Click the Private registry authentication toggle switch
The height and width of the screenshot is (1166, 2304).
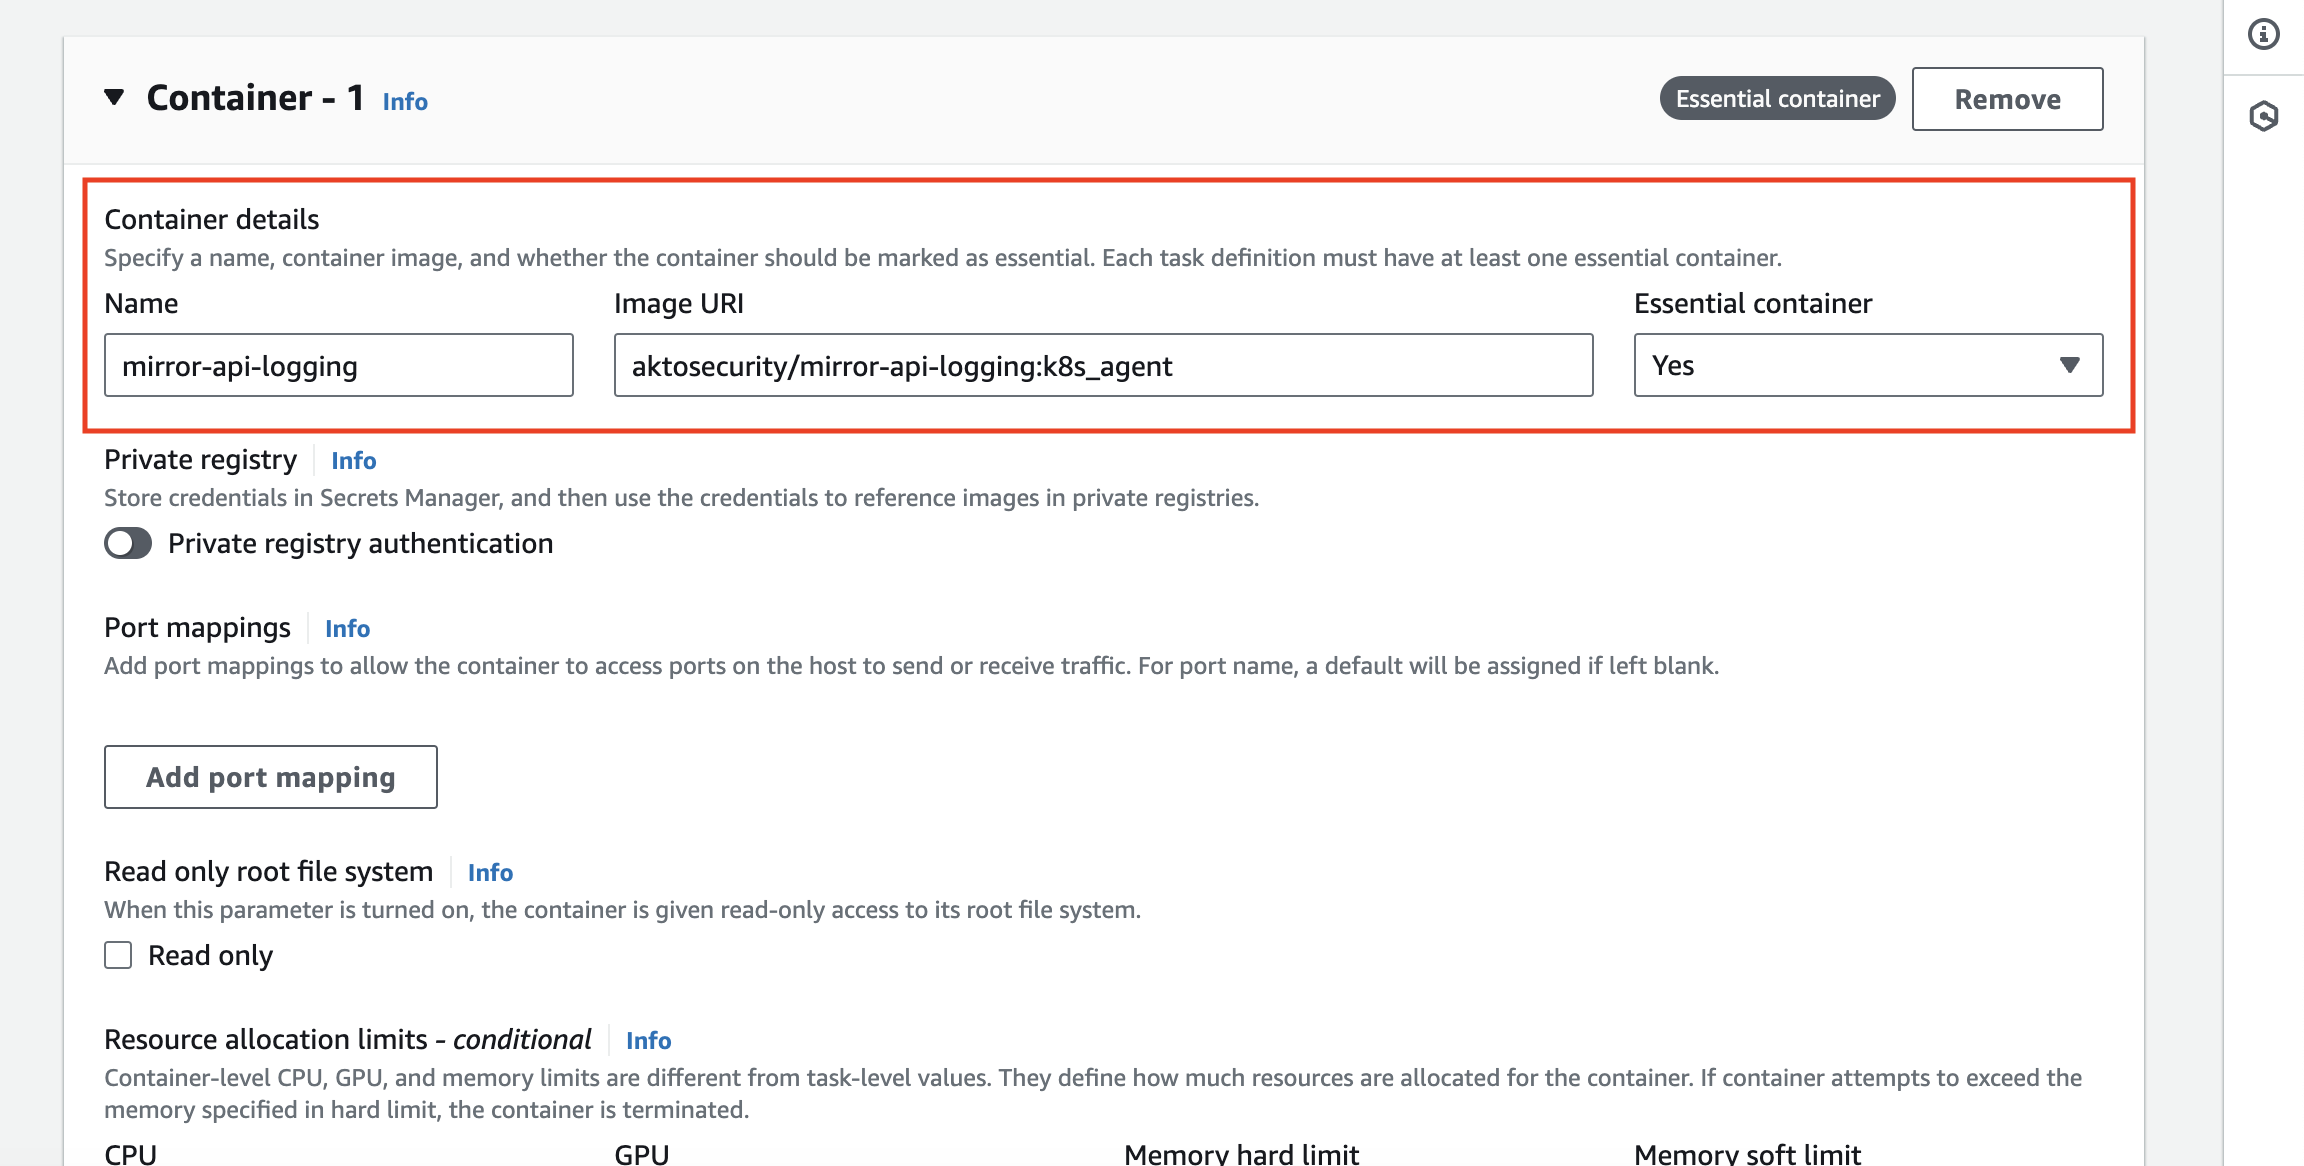pyautogui.click(x=128, y=543)
